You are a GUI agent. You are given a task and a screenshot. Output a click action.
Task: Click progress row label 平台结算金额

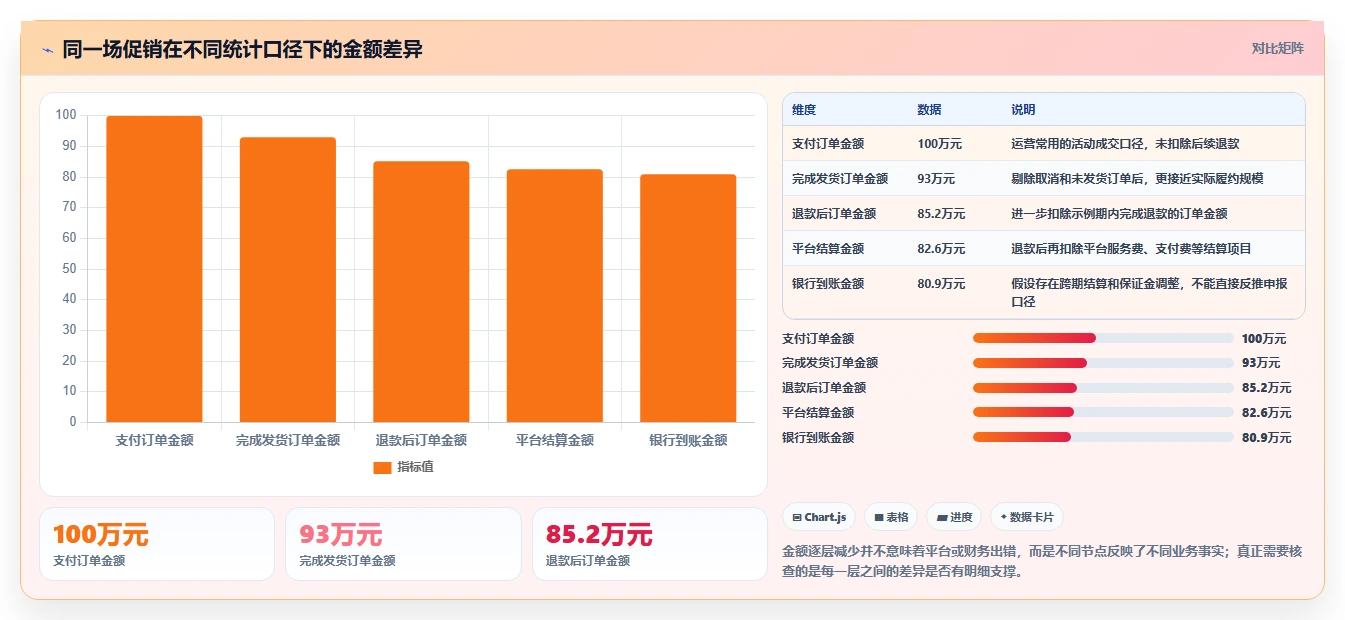818,412
